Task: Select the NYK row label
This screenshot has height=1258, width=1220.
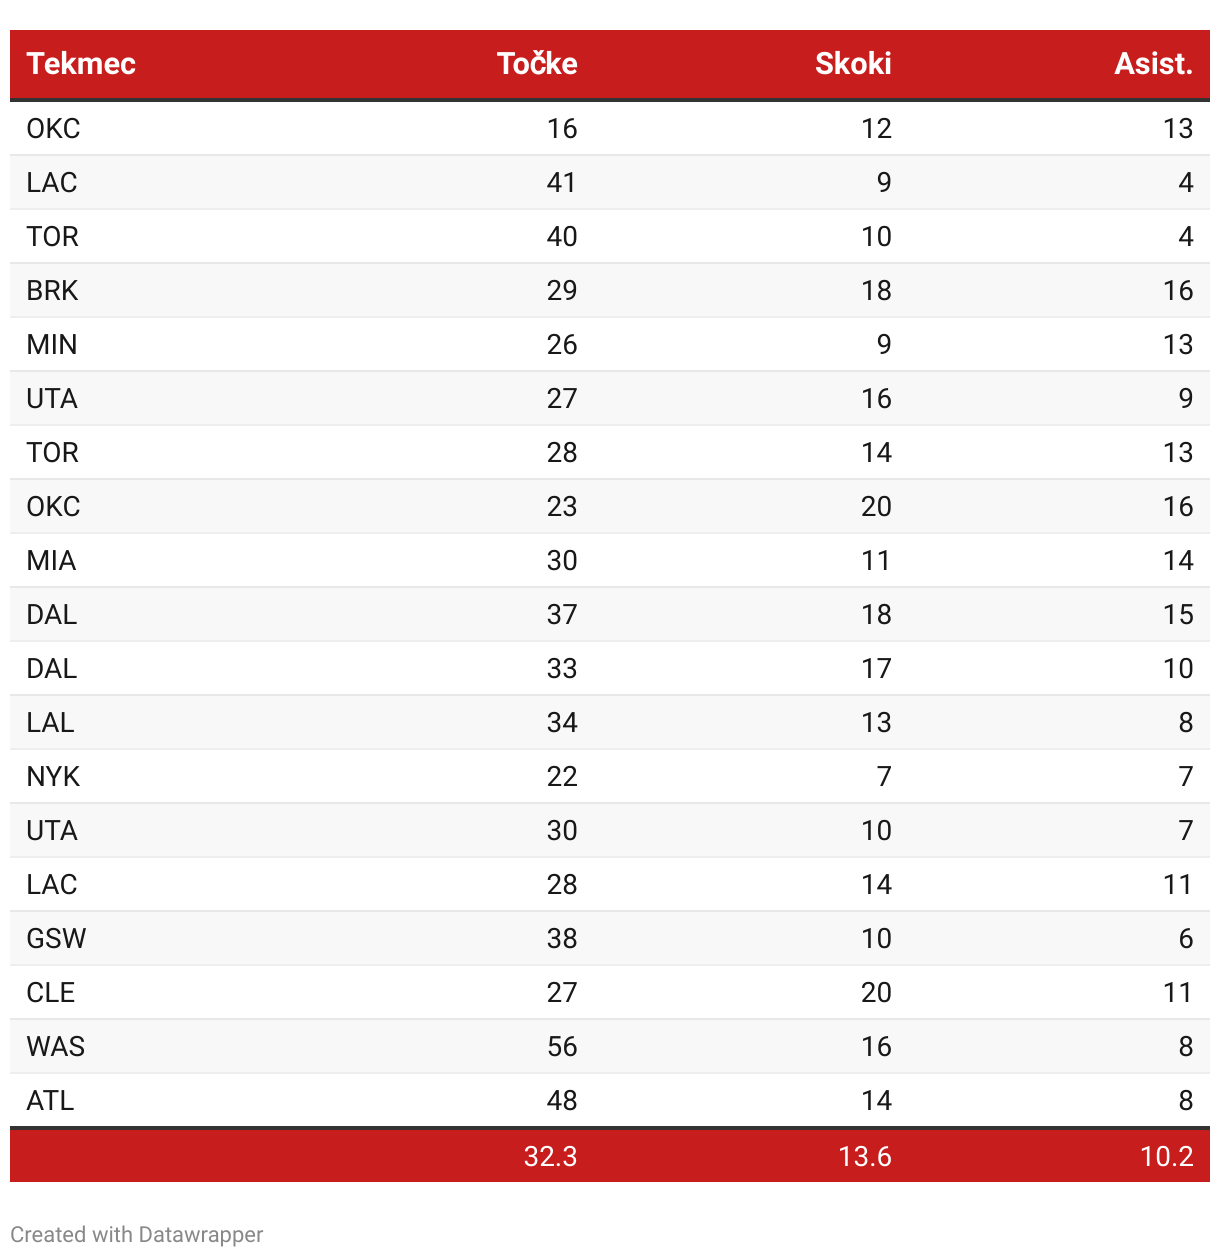Action: pyautogui.click(x=53, y=777)
